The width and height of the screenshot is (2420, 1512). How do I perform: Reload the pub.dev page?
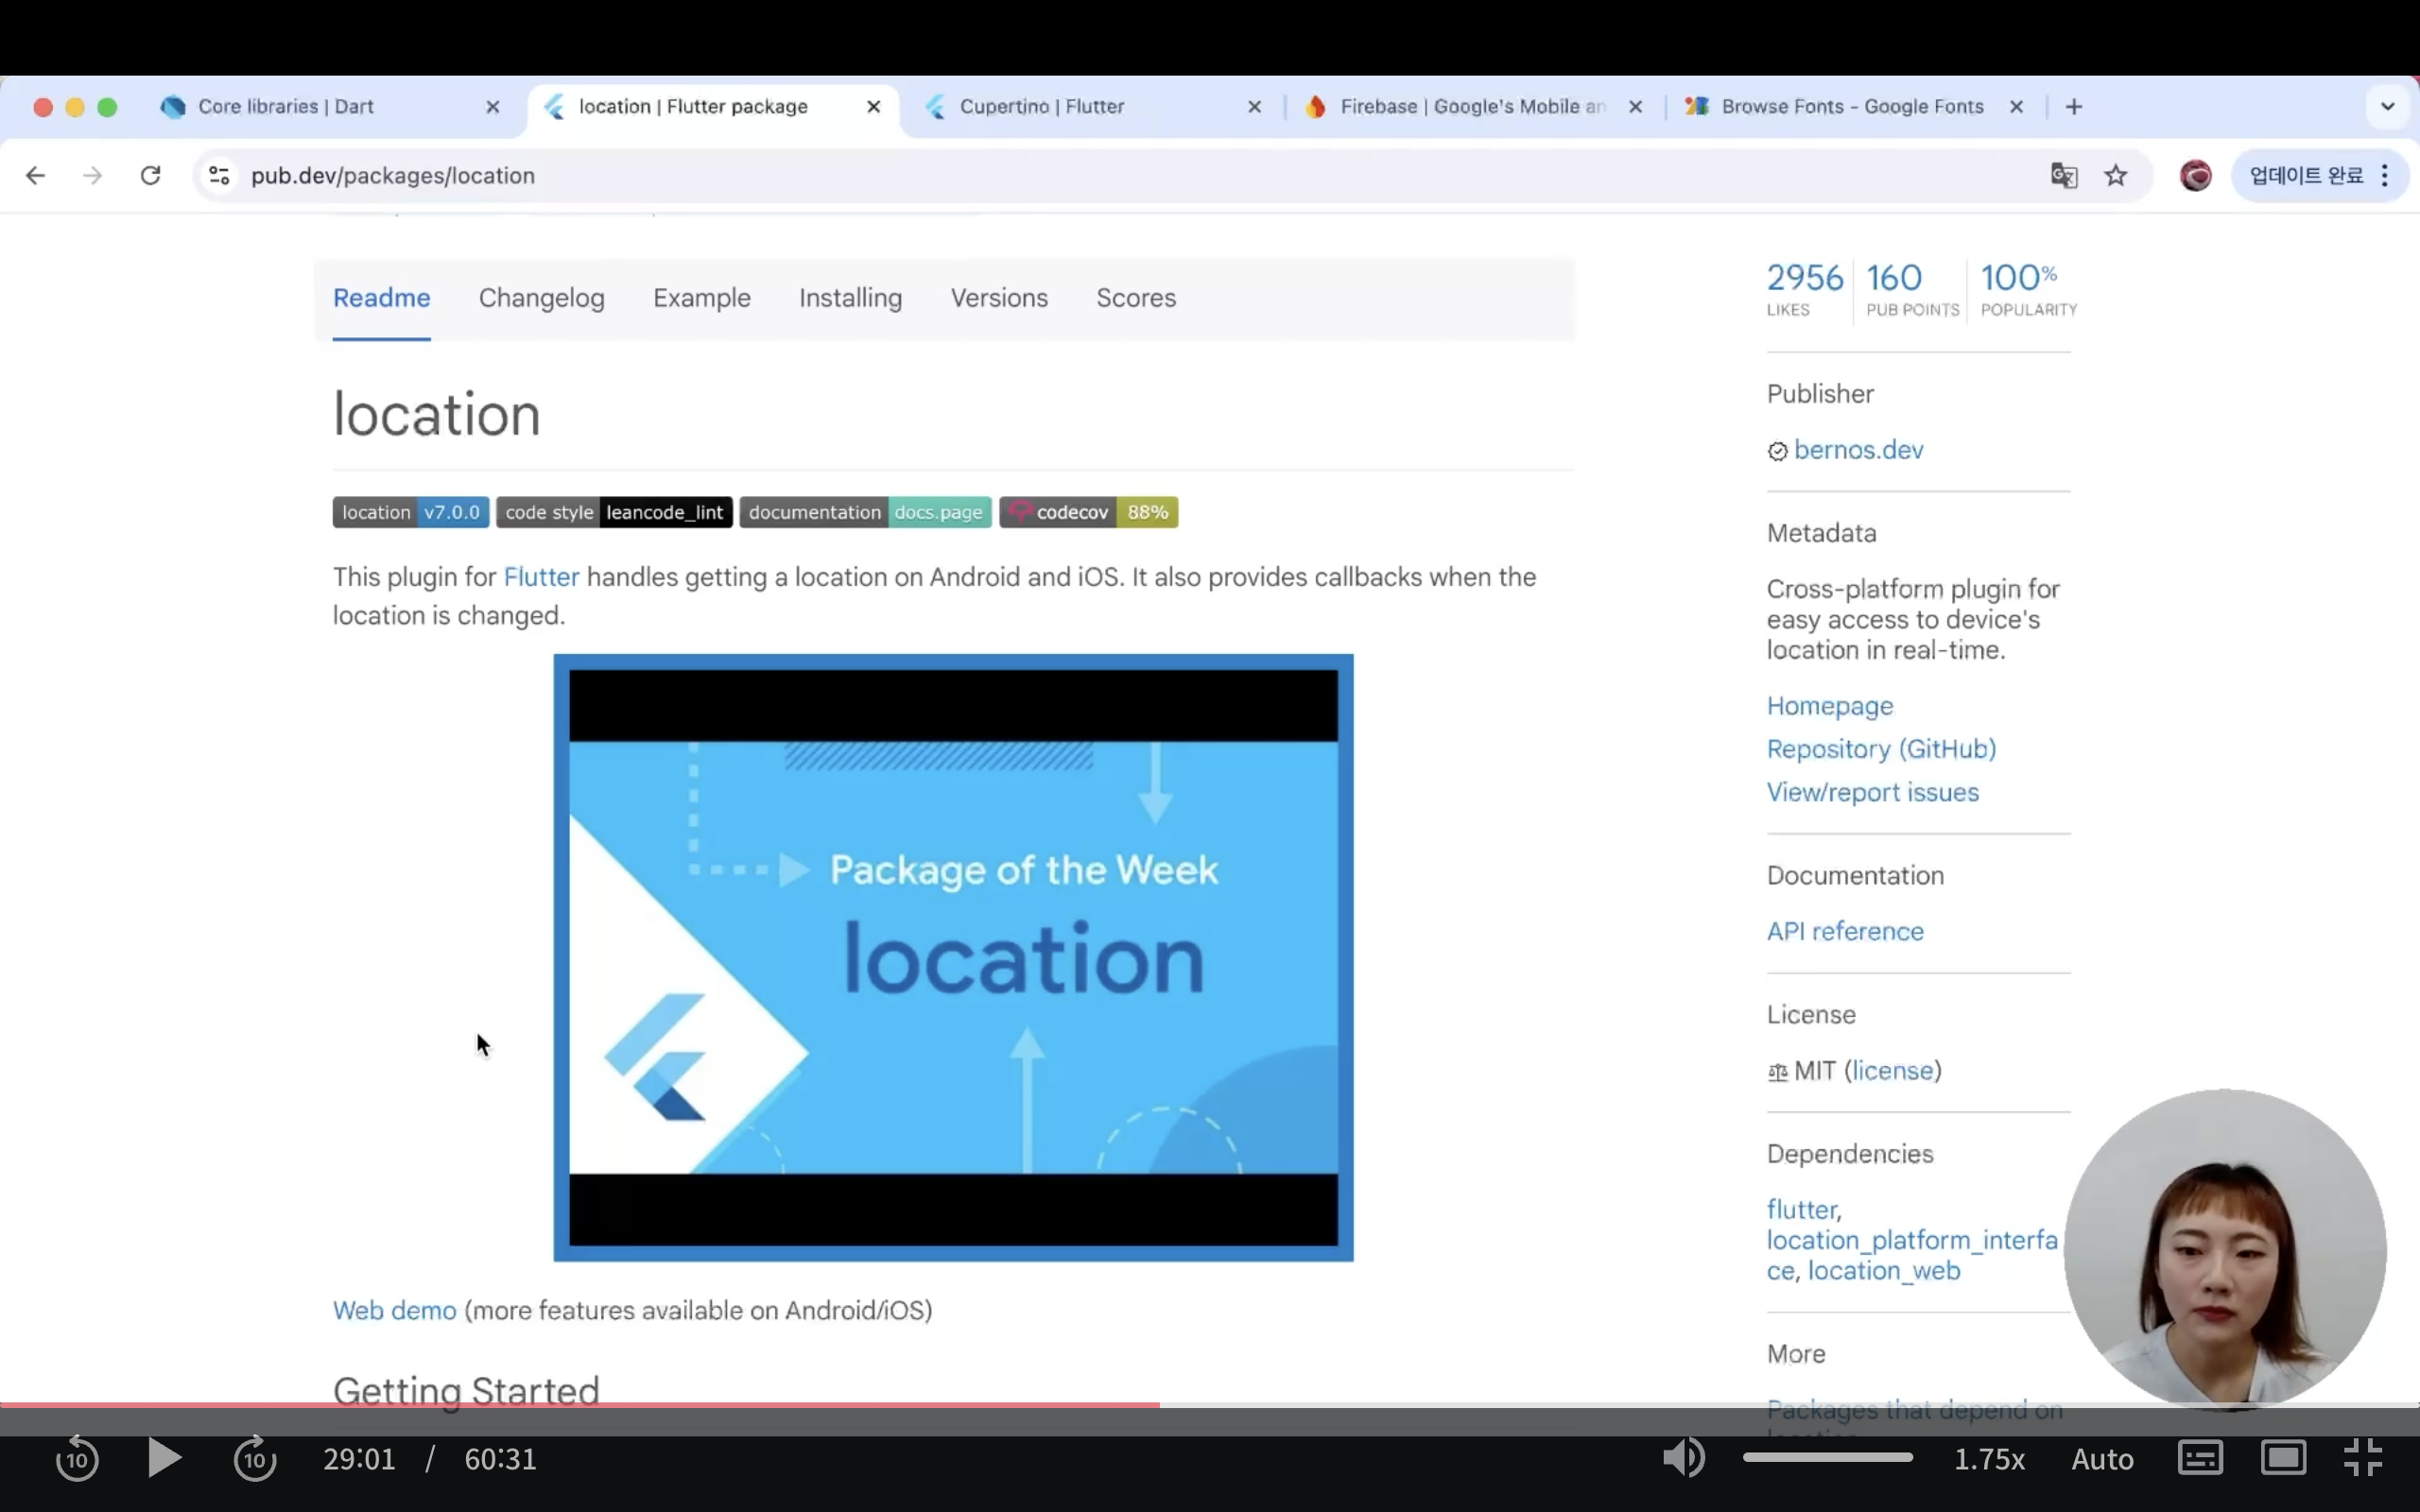(x=151, y=176)
